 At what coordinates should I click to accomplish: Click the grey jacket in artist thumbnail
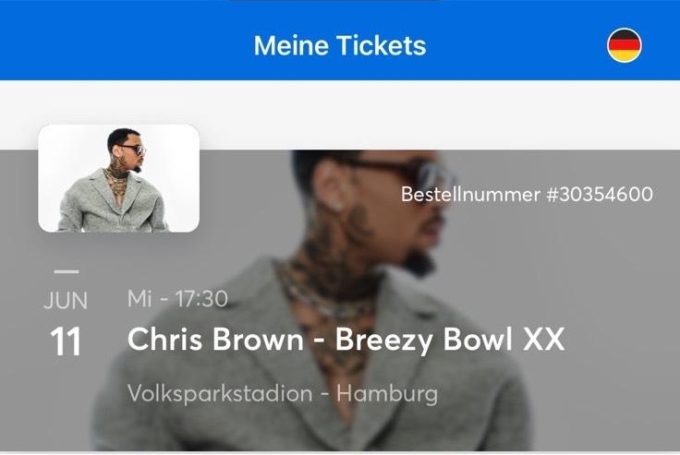pyautogui.click(x=112, y=204)
